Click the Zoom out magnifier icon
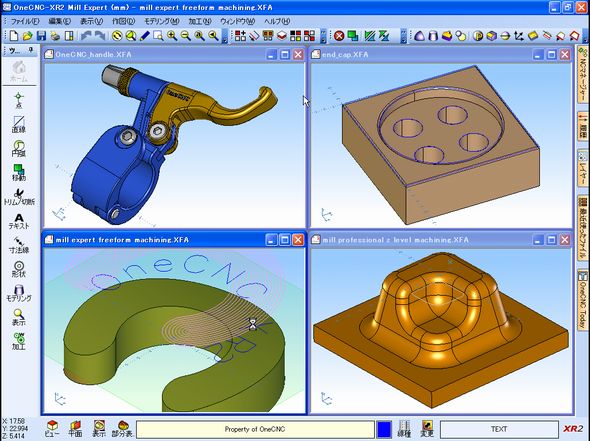 tap(186, 36)
